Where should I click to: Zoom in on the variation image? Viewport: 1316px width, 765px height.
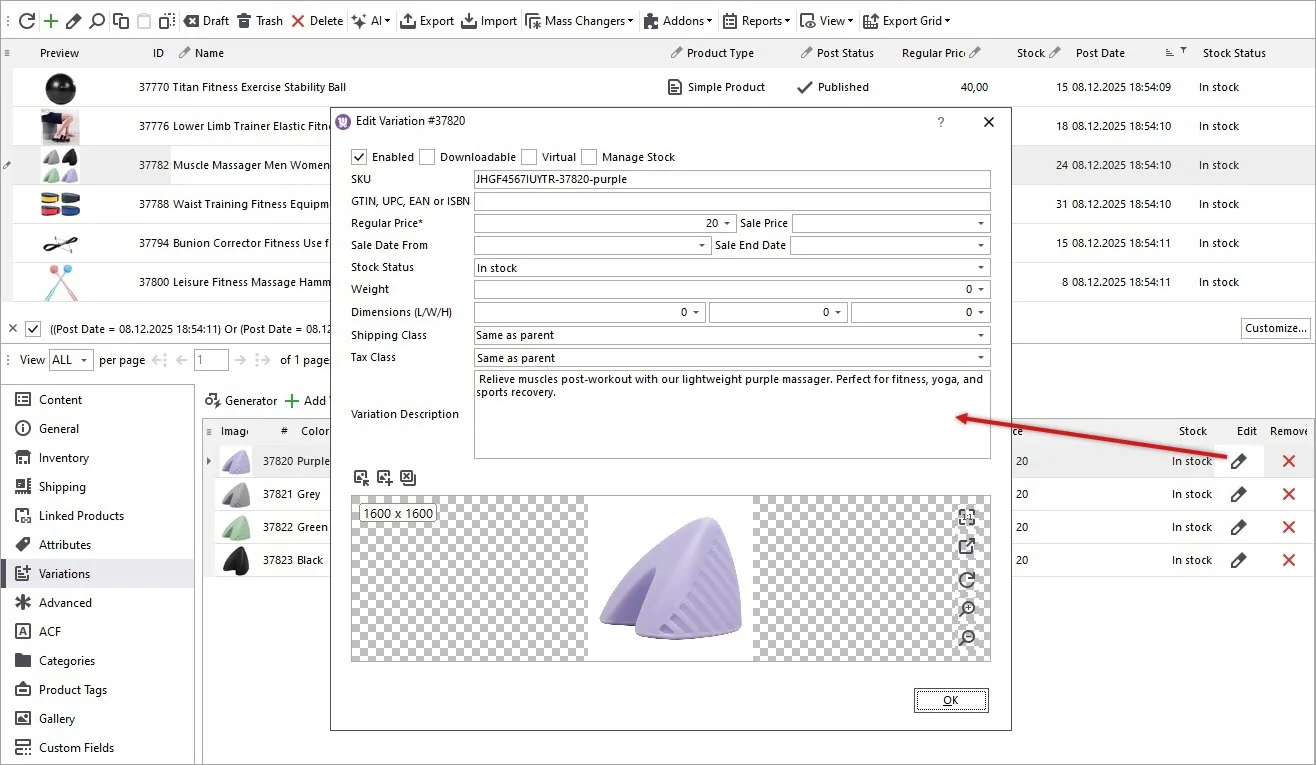(965, 608)
